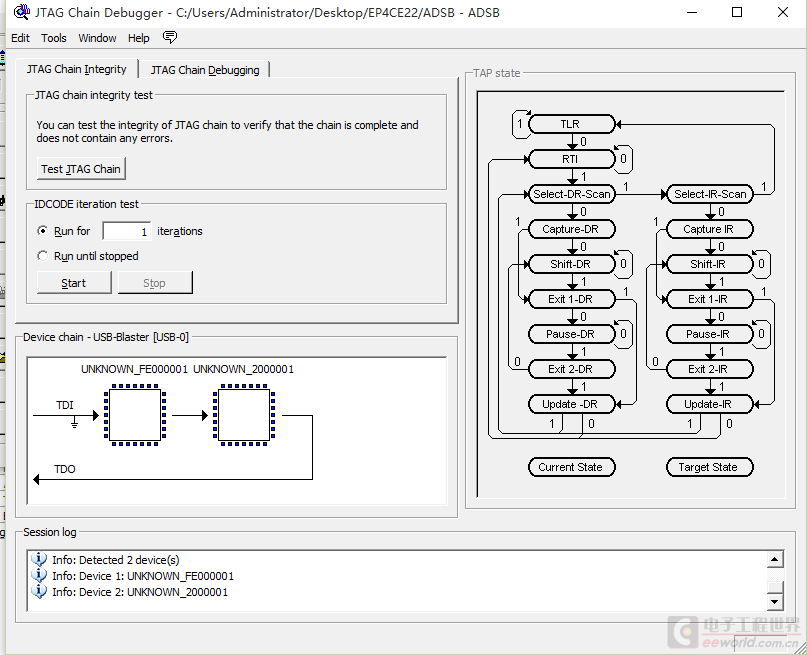The height and width of the screenshot is (655, 807).
Task: Click the iterations number input field
Action: click(x=127, y=231)
